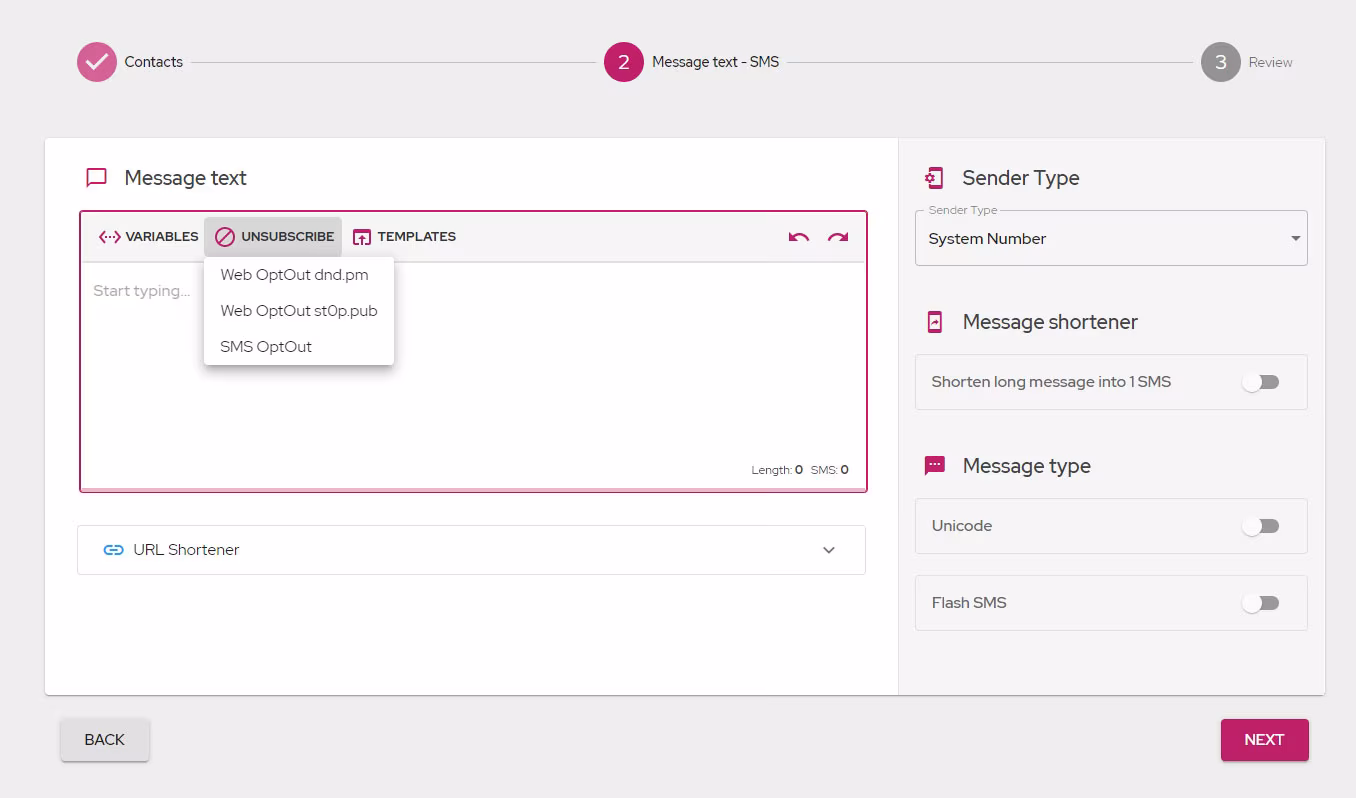Select SMS OptOut option
This screenshot has height=798, width=1356.
(x=299, y=347)
